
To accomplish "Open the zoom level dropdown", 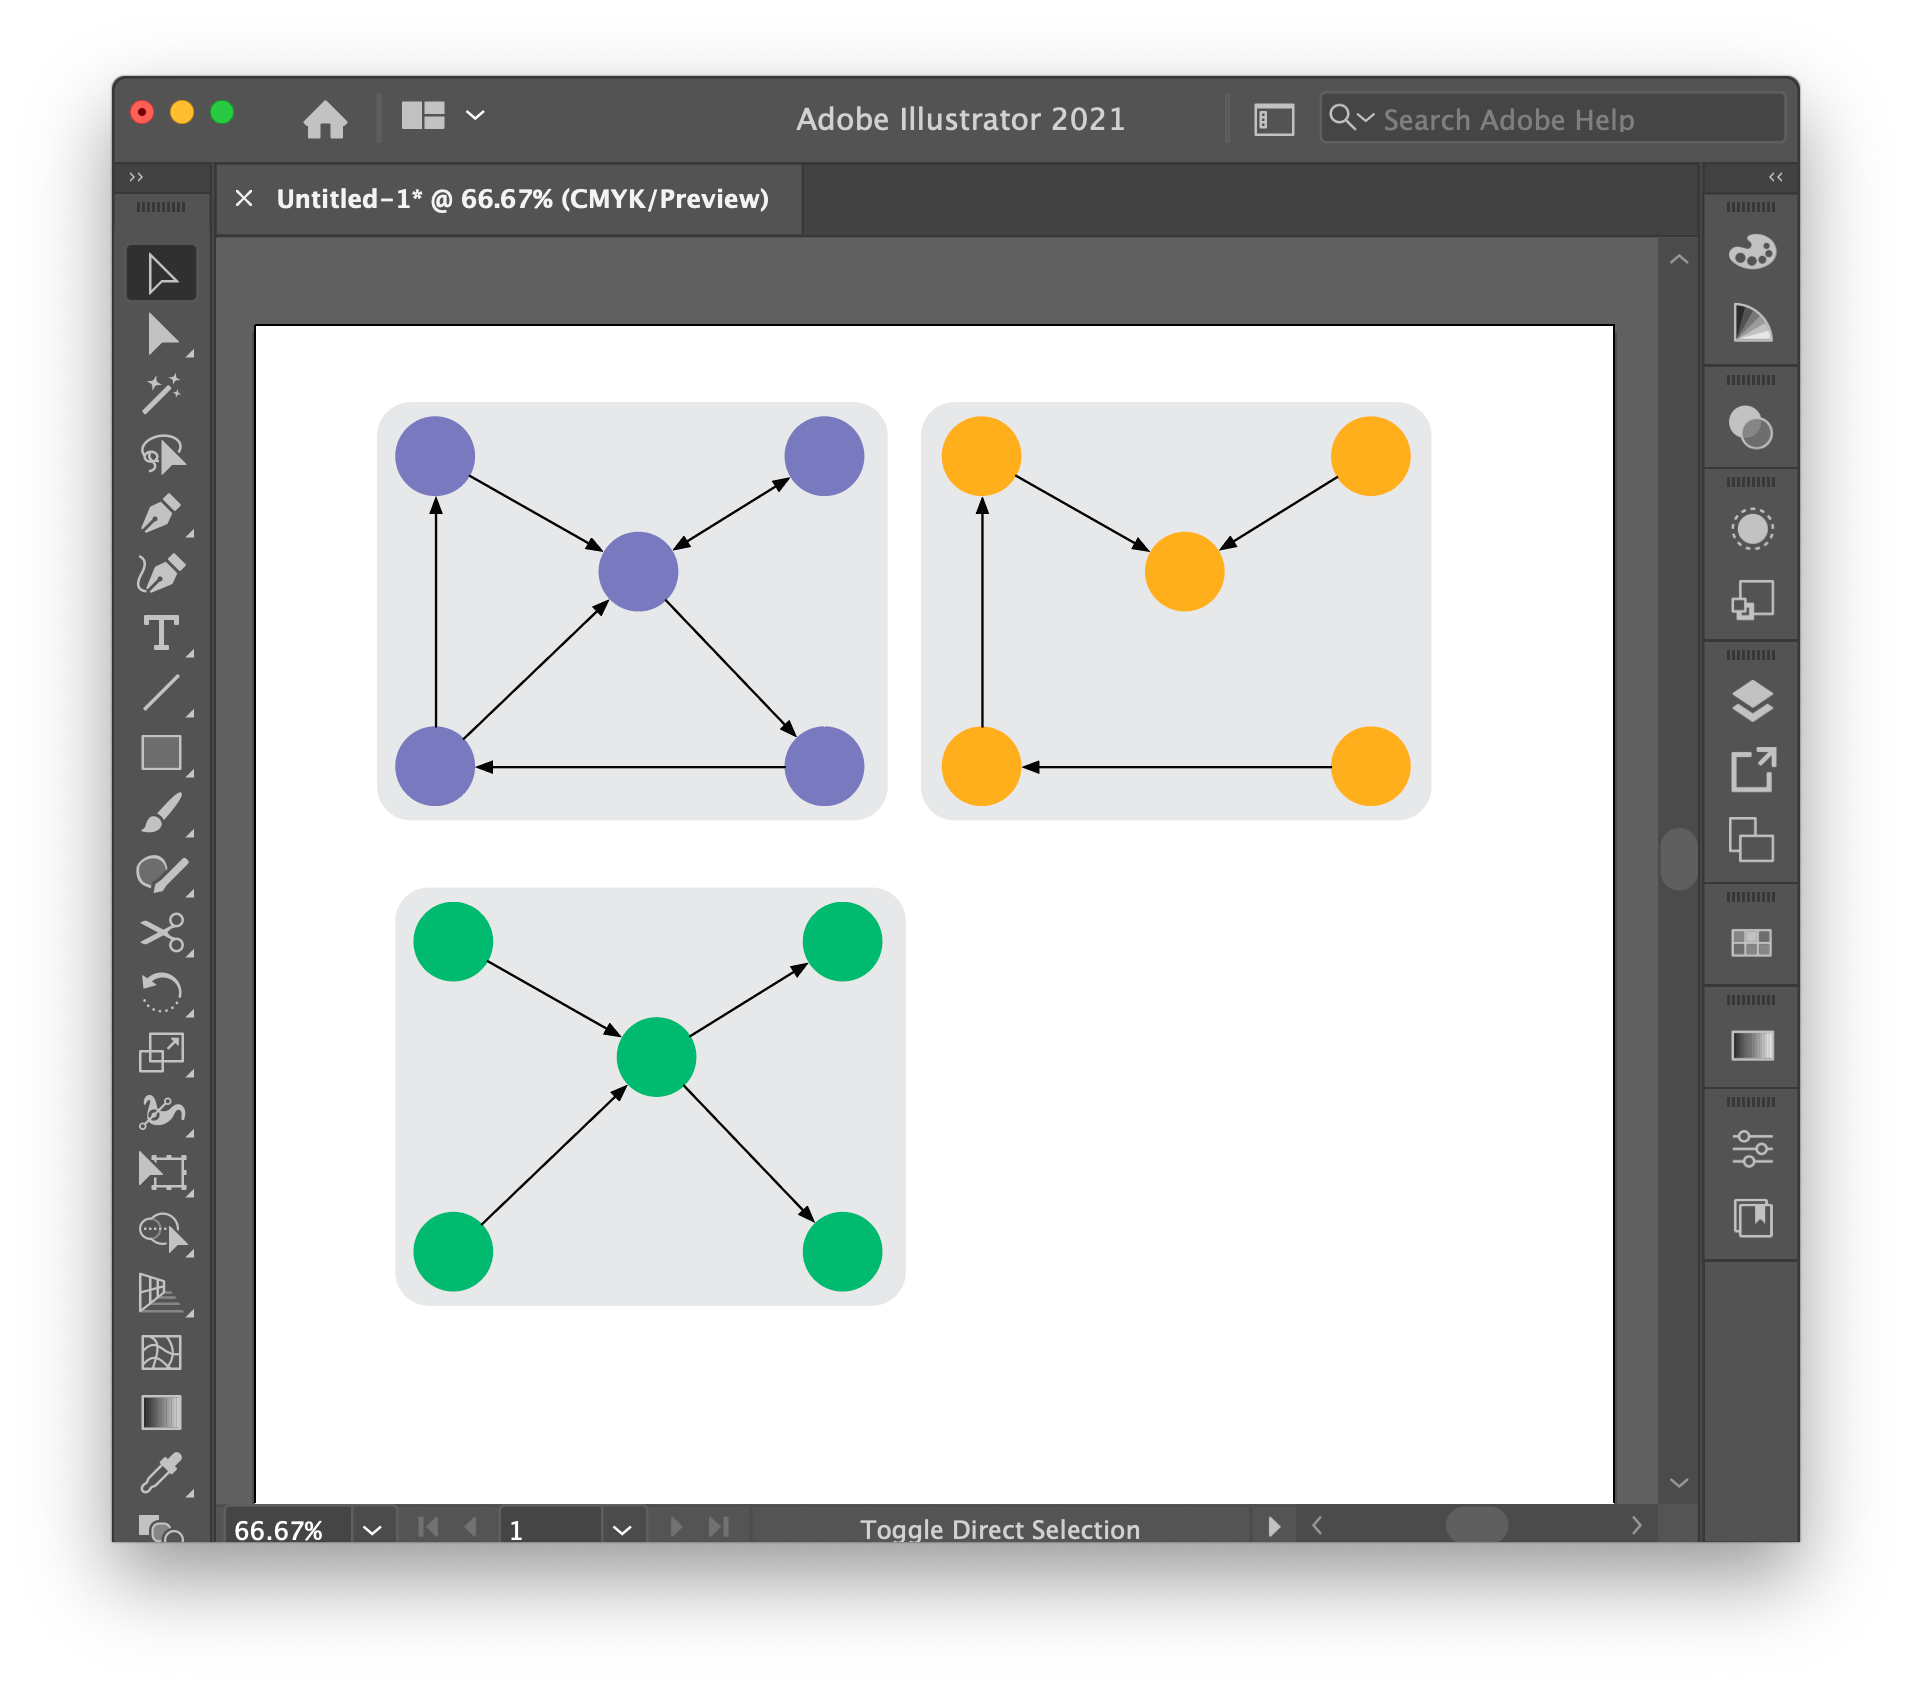I will 373,1529.
